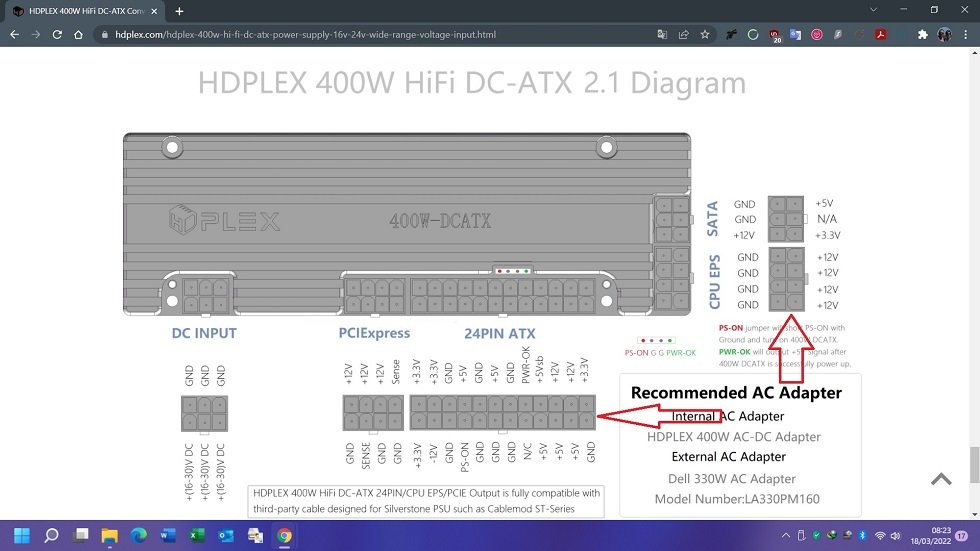980x551 pixels.
Task: Open the red shield extension with badge 20
Action: (775, 35)
